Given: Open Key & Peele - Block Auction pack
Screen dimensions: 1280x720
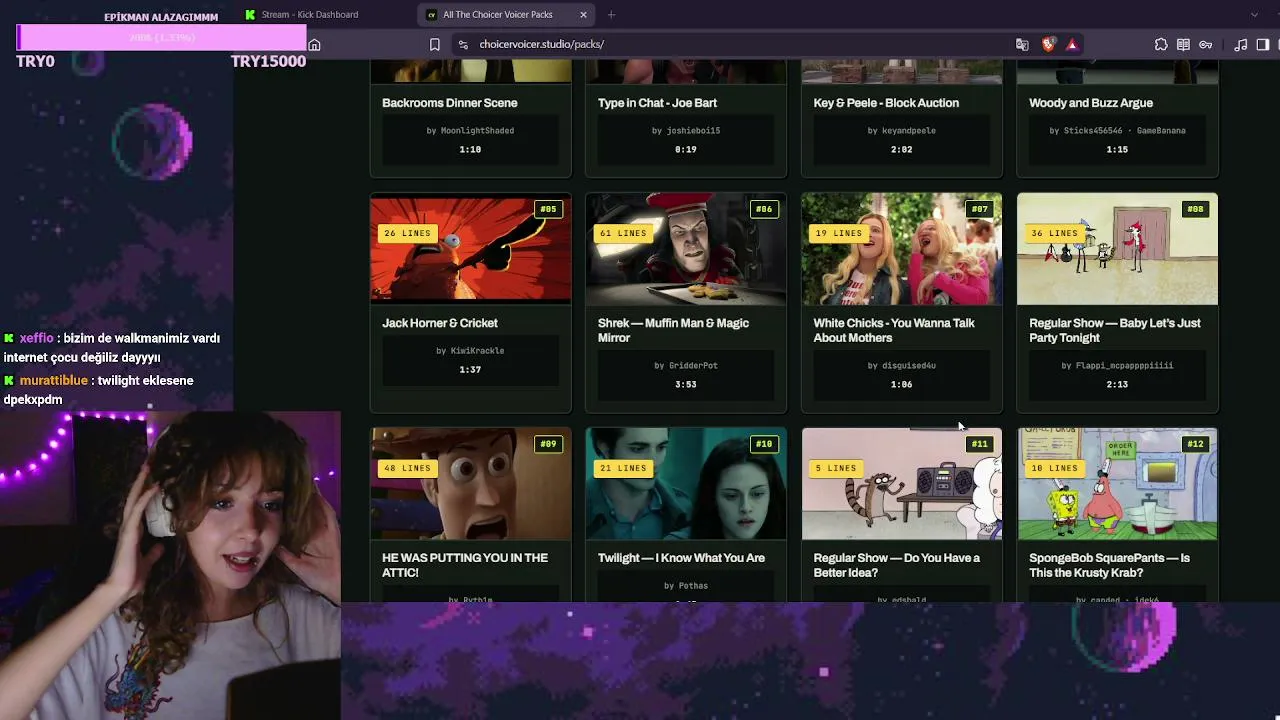Looking at the screenshot, I should (886, 103).
